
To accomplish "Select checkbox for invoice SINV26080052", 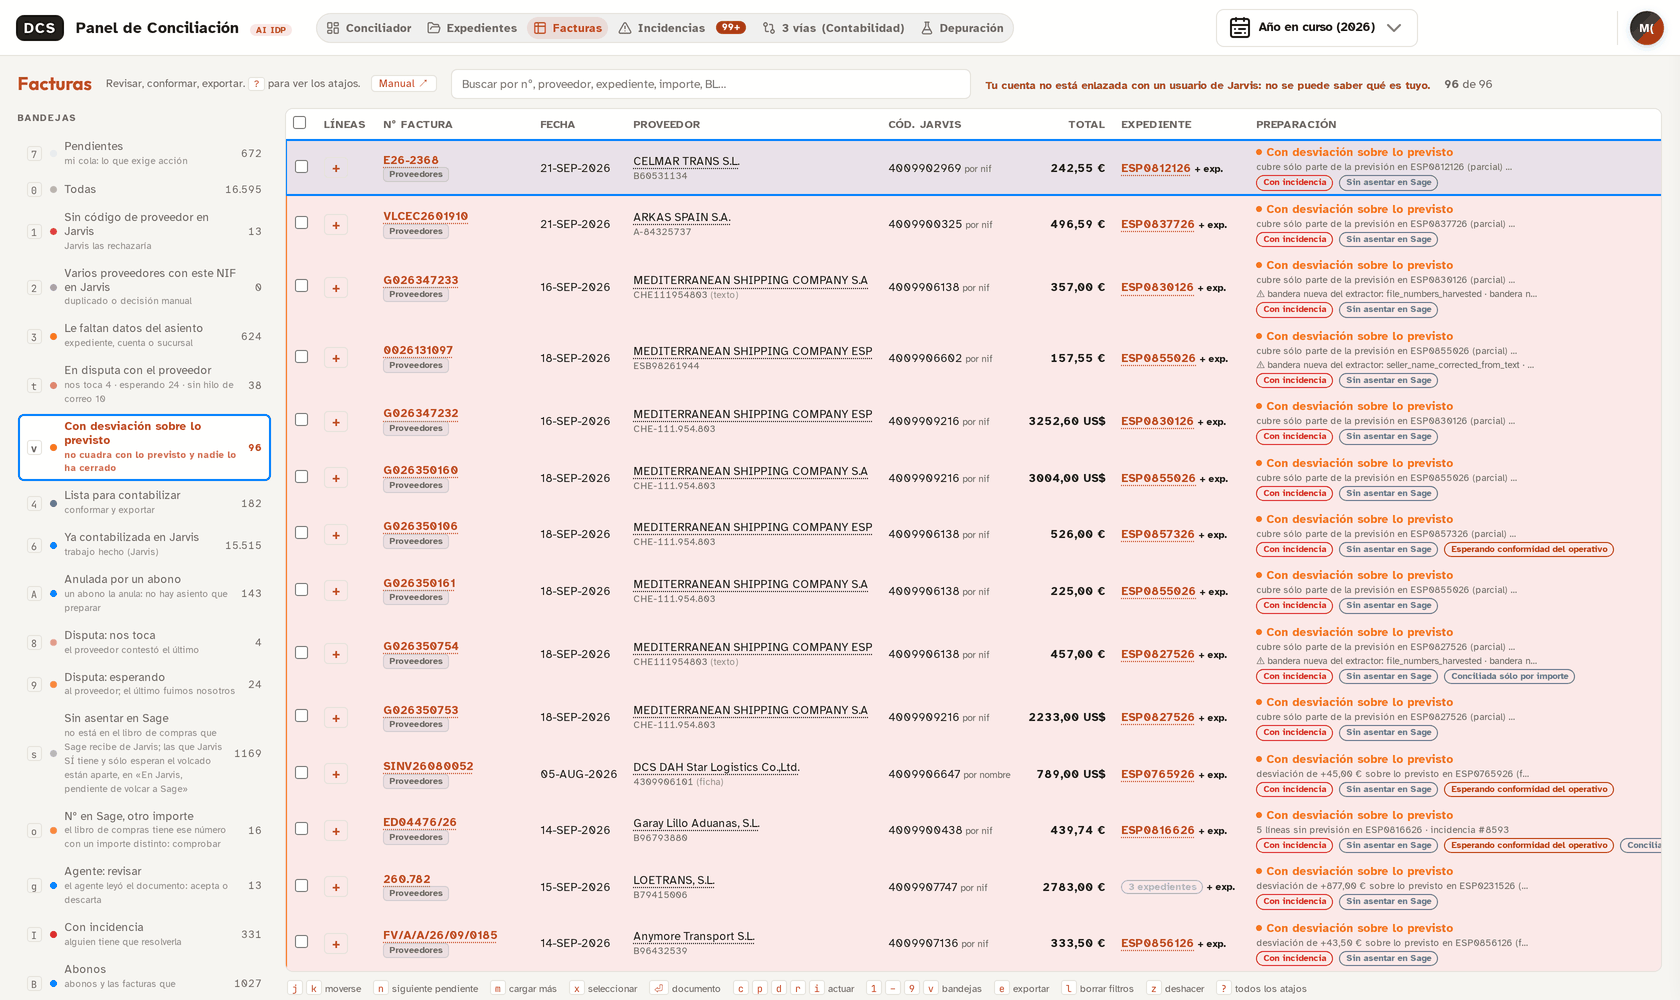I will (x=301, y=773).
